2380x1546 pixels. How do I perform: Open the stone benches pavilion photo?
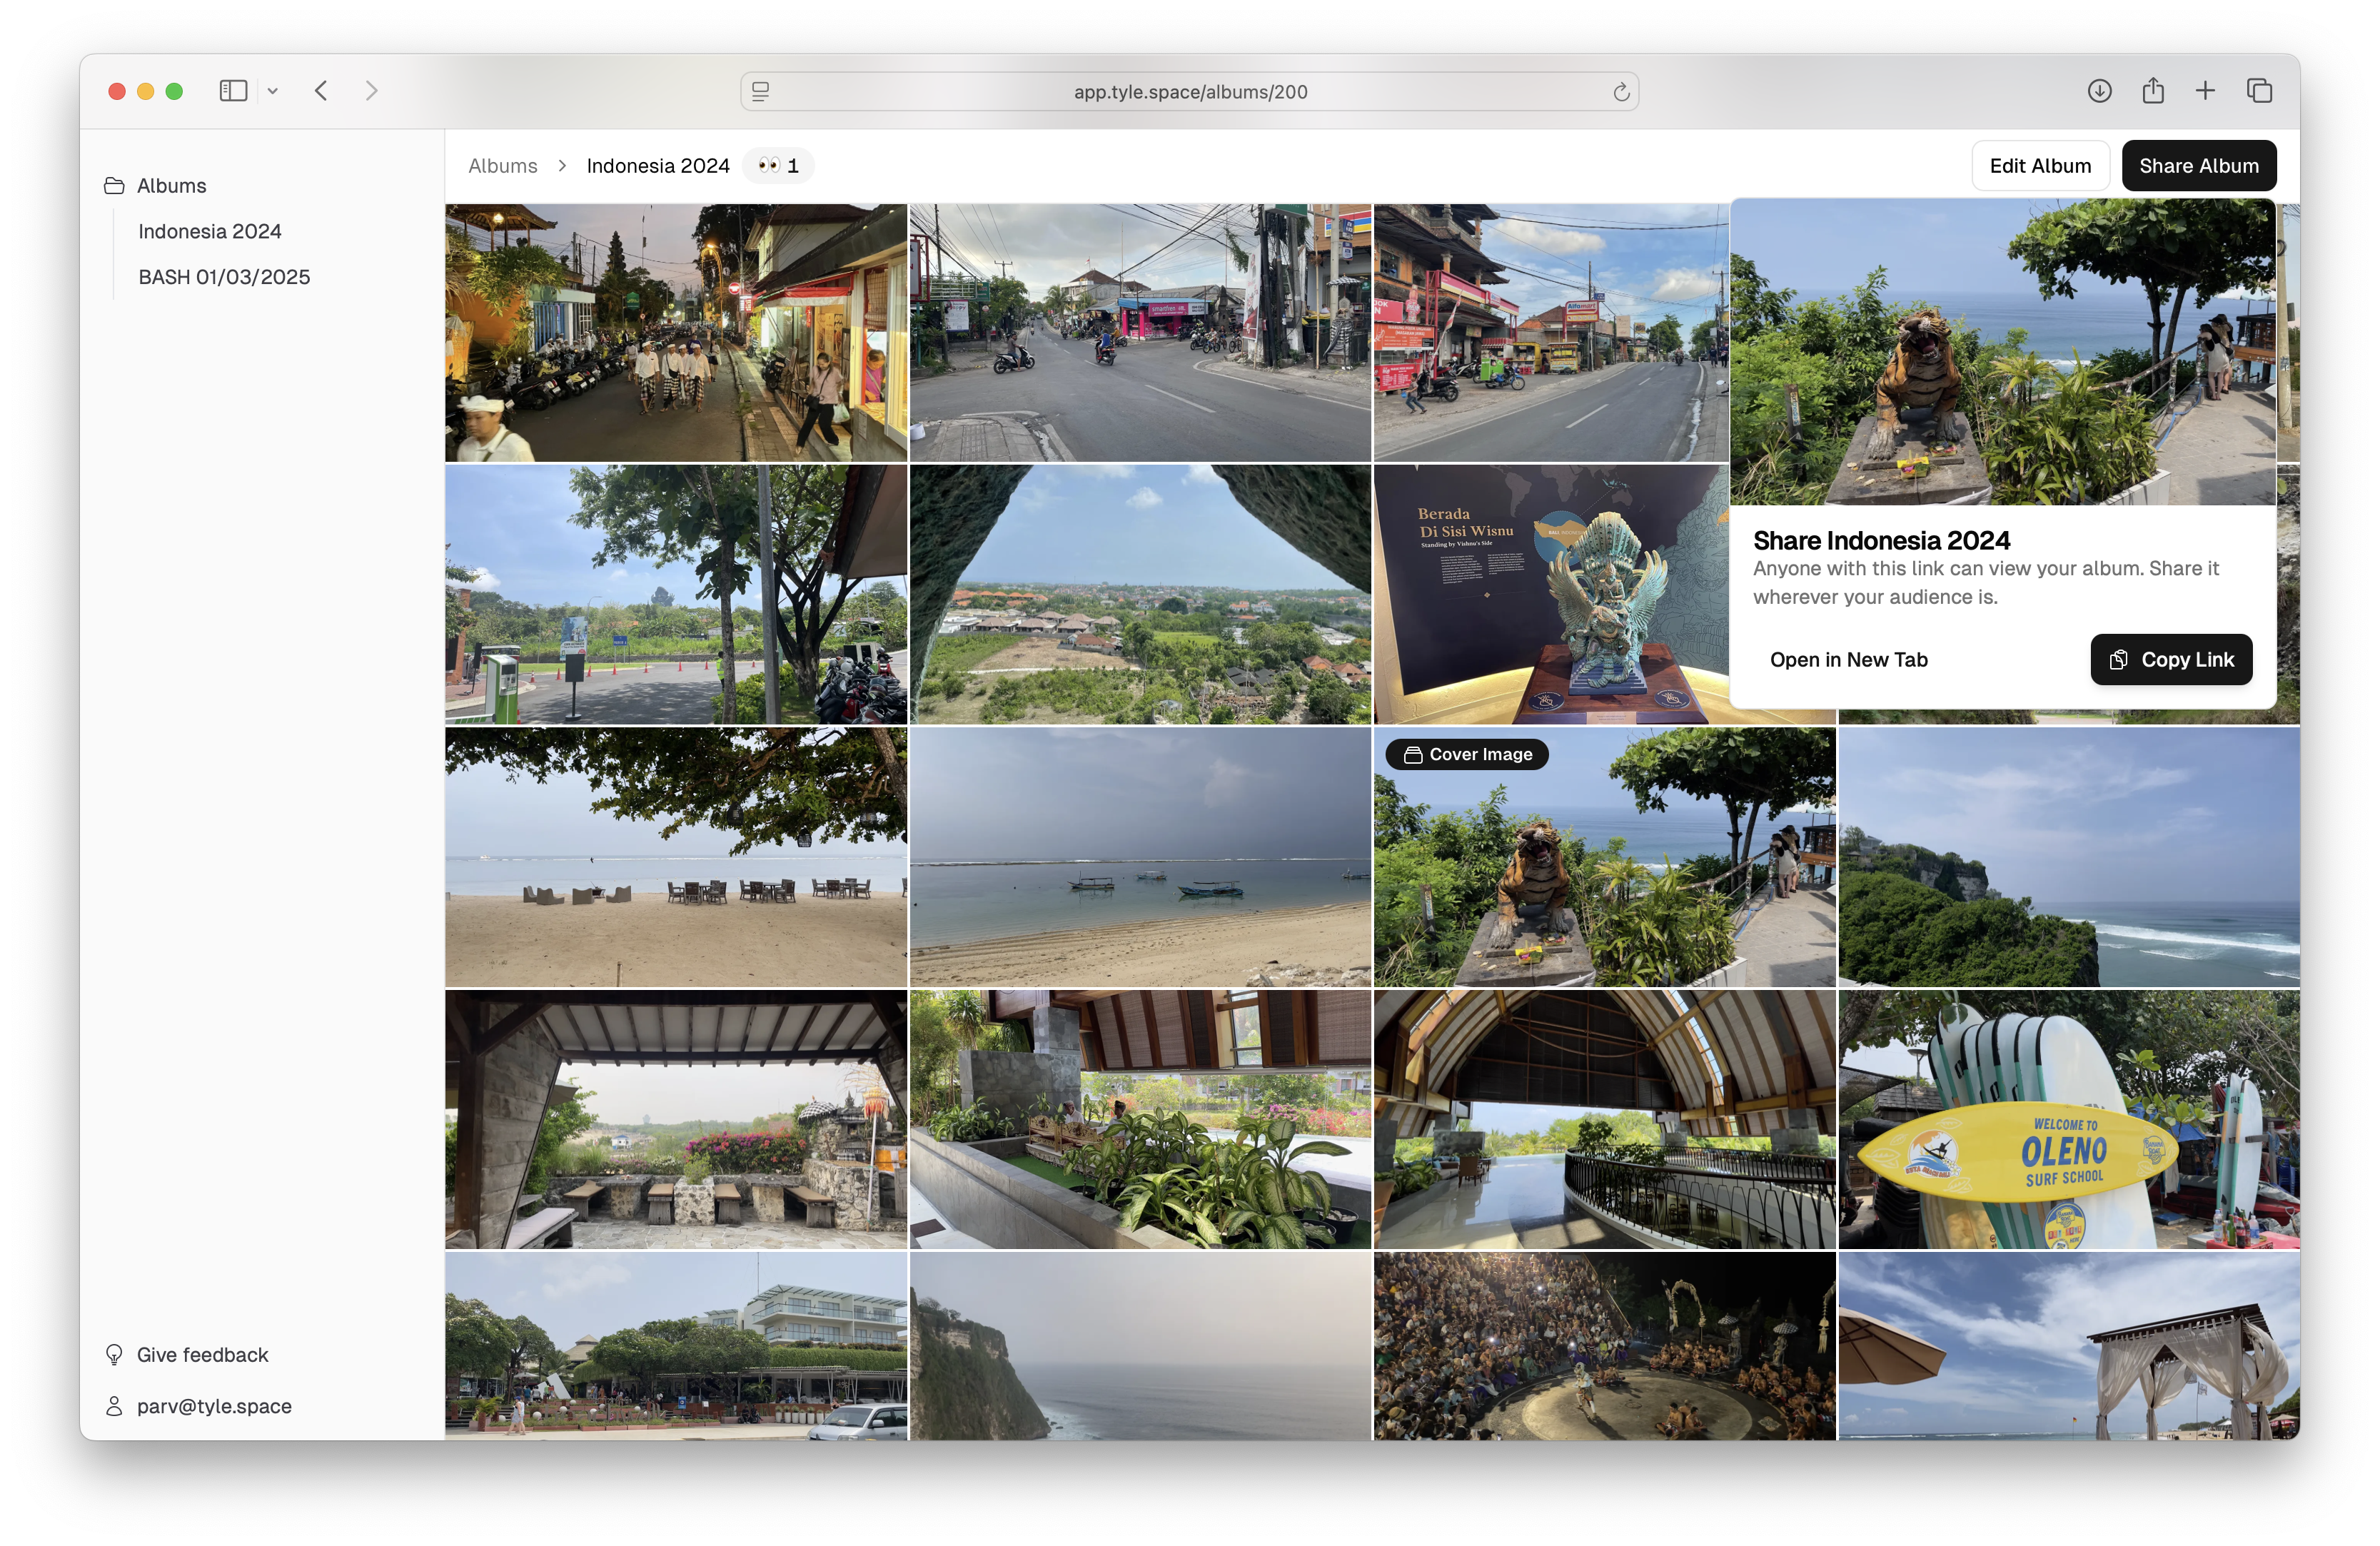[x=676, y=1120]
